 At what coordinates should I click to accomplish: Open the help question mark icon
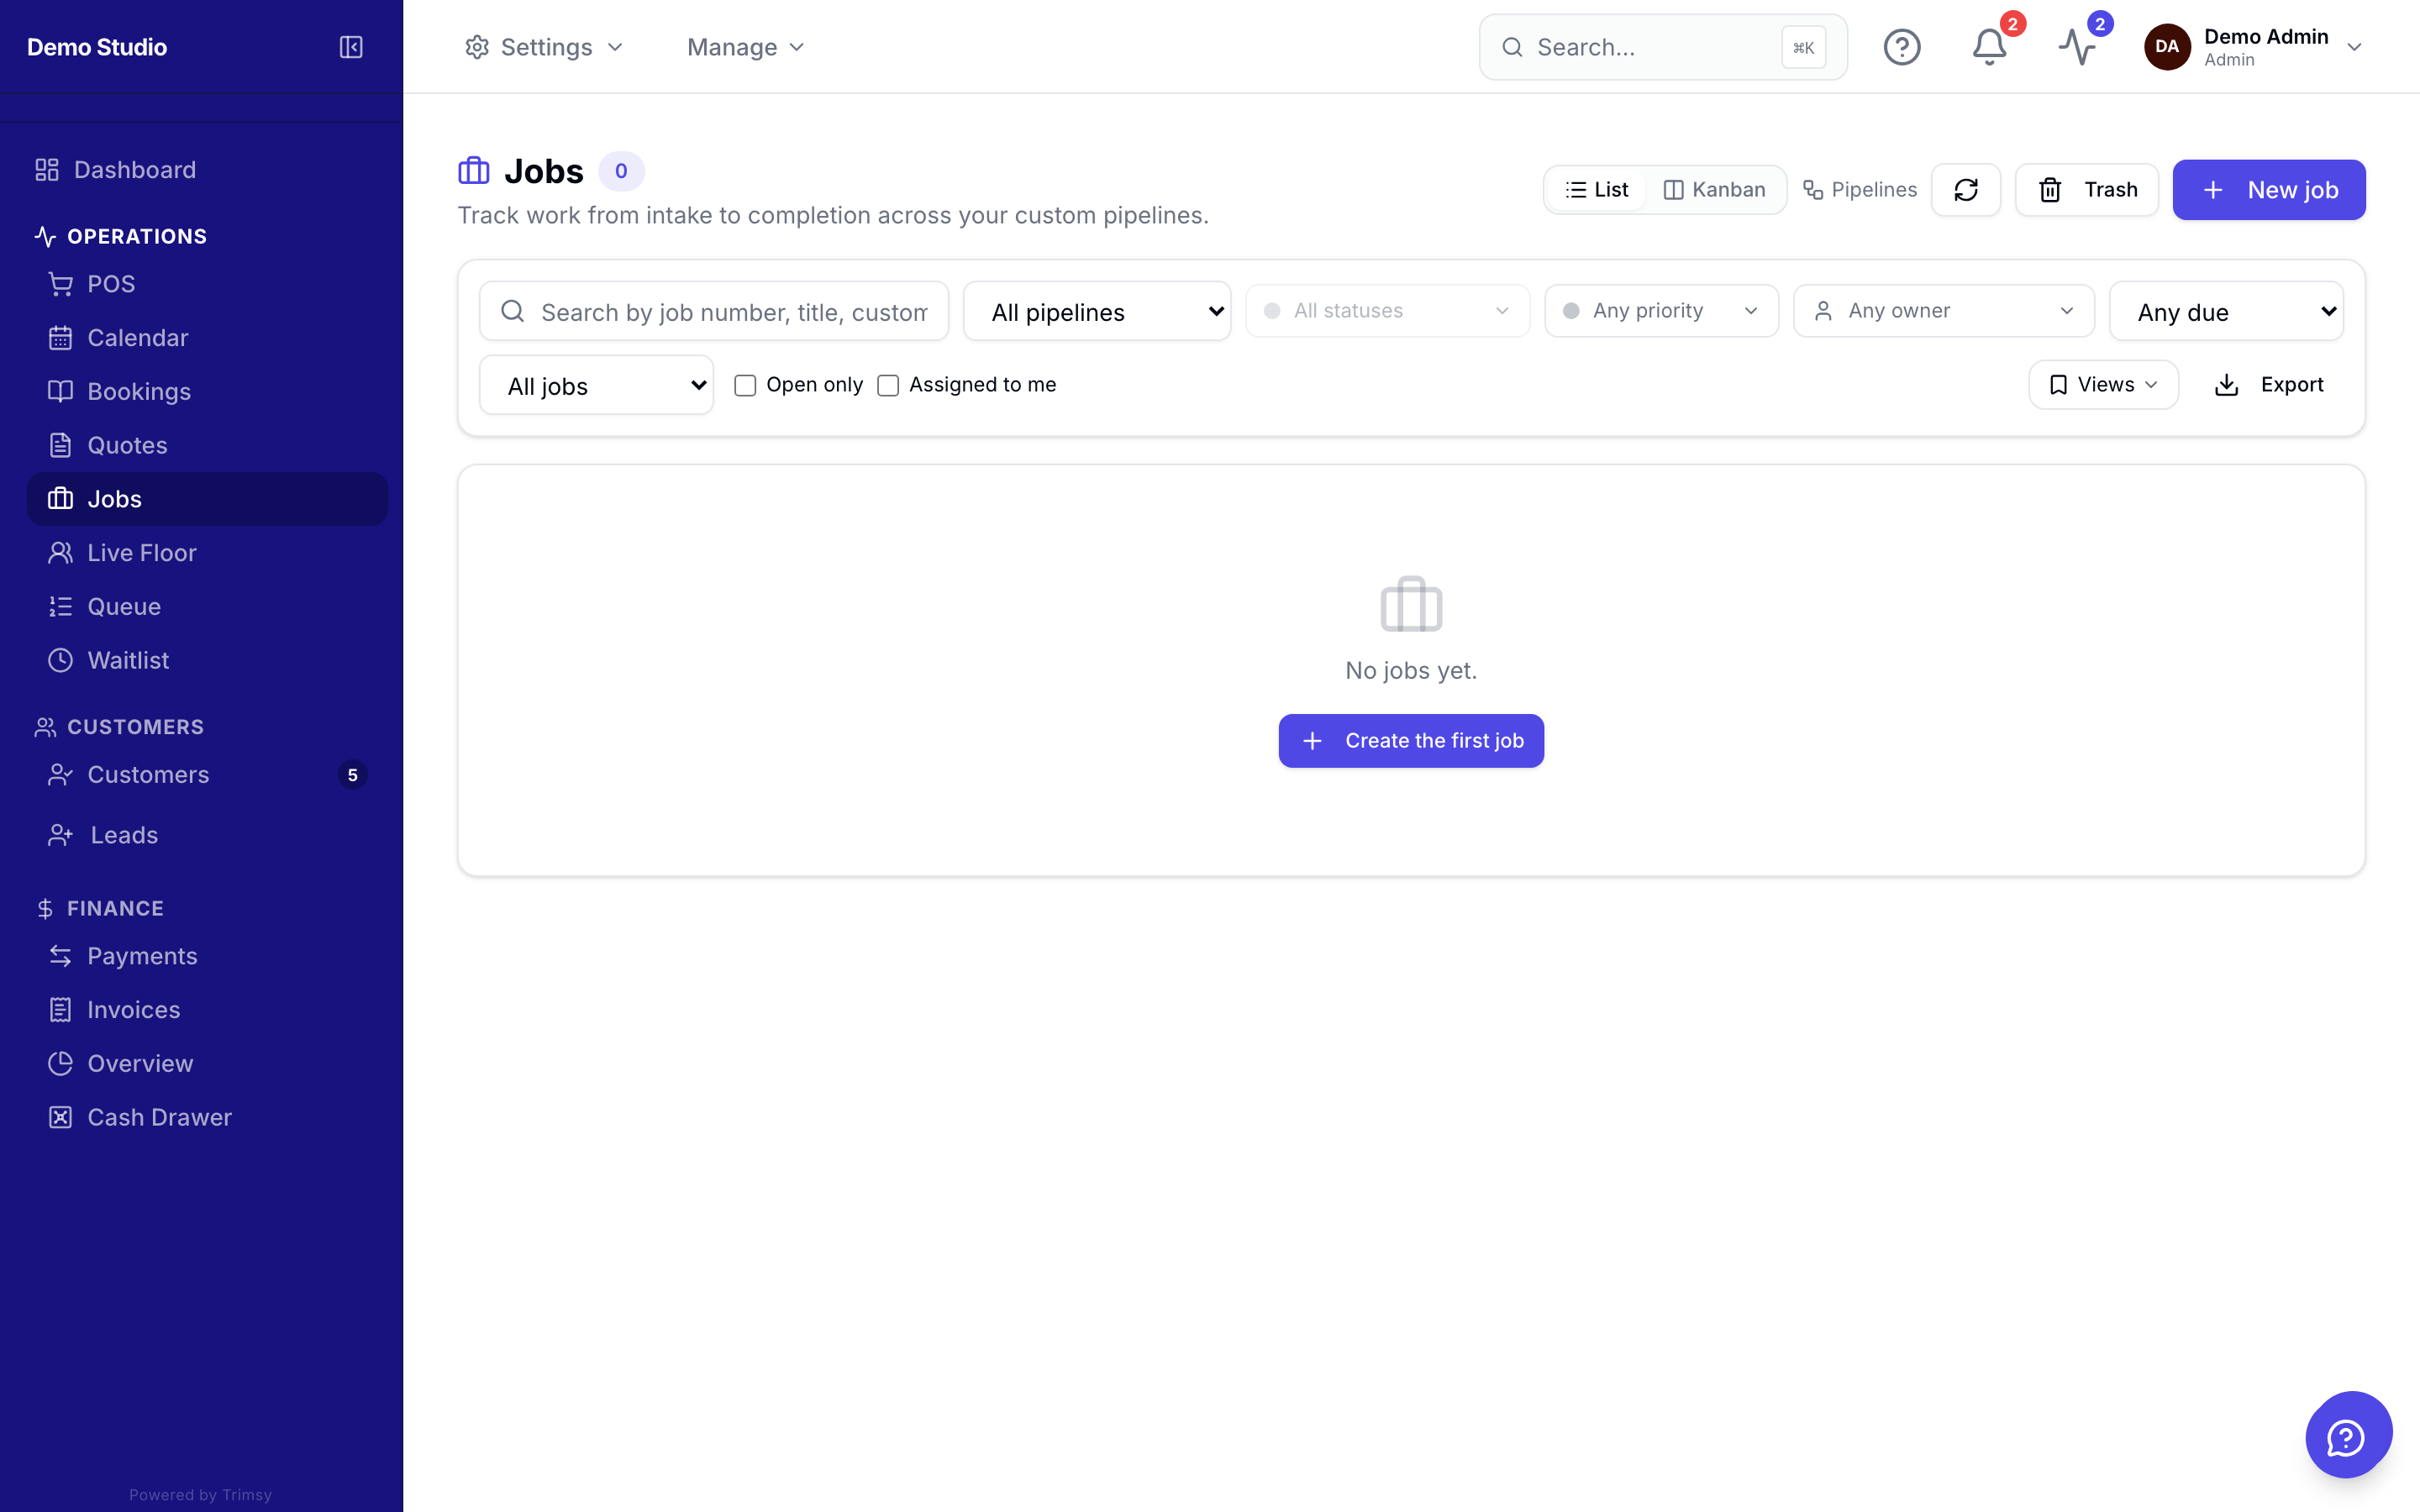1901,47
